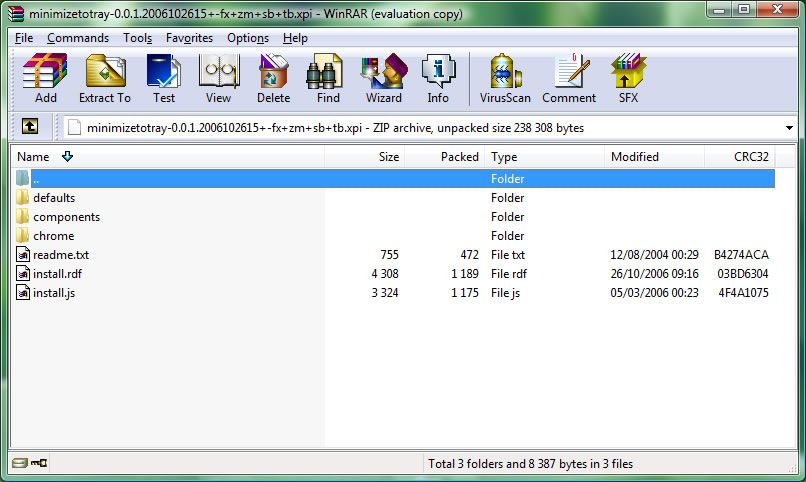This screenshot has width=806, height=482.
Task: Click the SFX toolbar icon
Action: [628, 78]
